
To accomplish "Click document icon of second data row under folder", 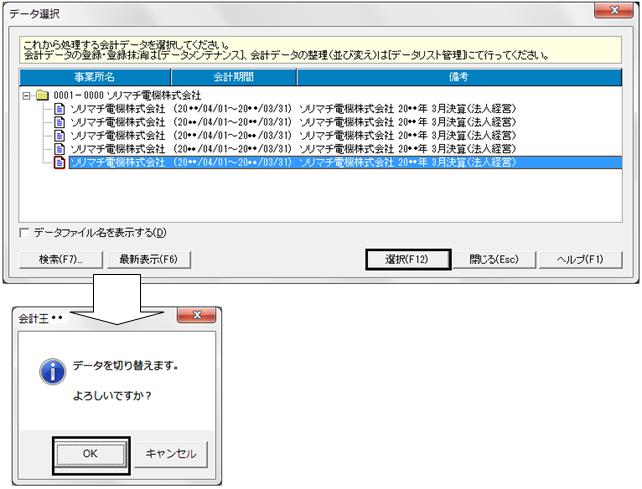I will pos(60,122).
